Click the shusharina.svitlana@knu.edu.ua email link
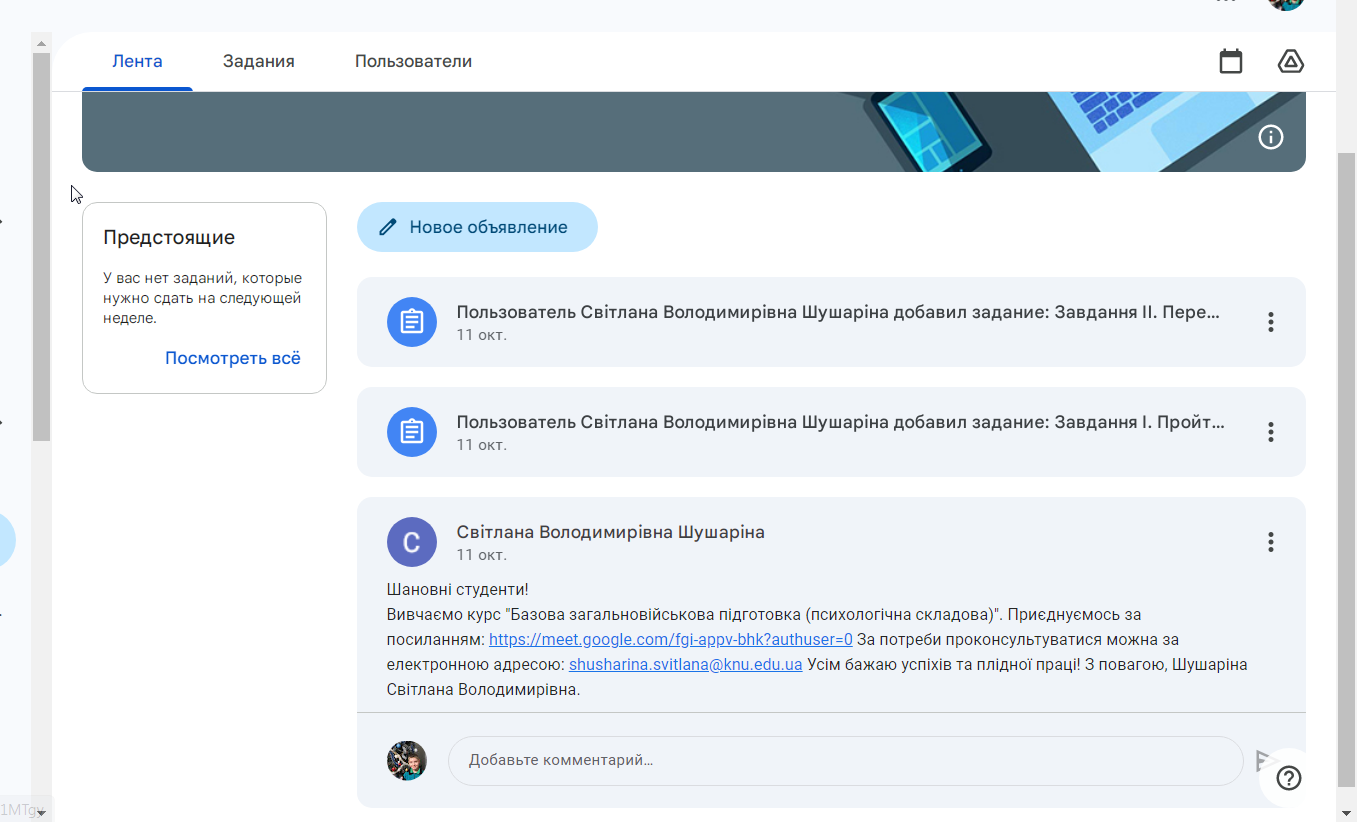This screenshot has width=1357, height=822. coord(685,664)
